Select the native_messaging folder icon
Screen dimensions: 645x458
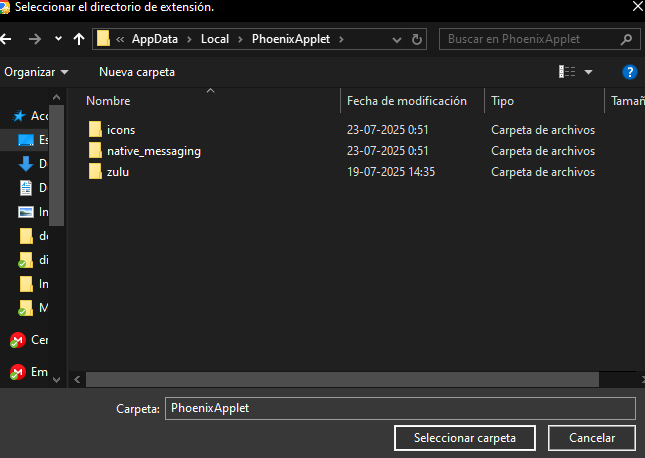[x=96, y=151]
